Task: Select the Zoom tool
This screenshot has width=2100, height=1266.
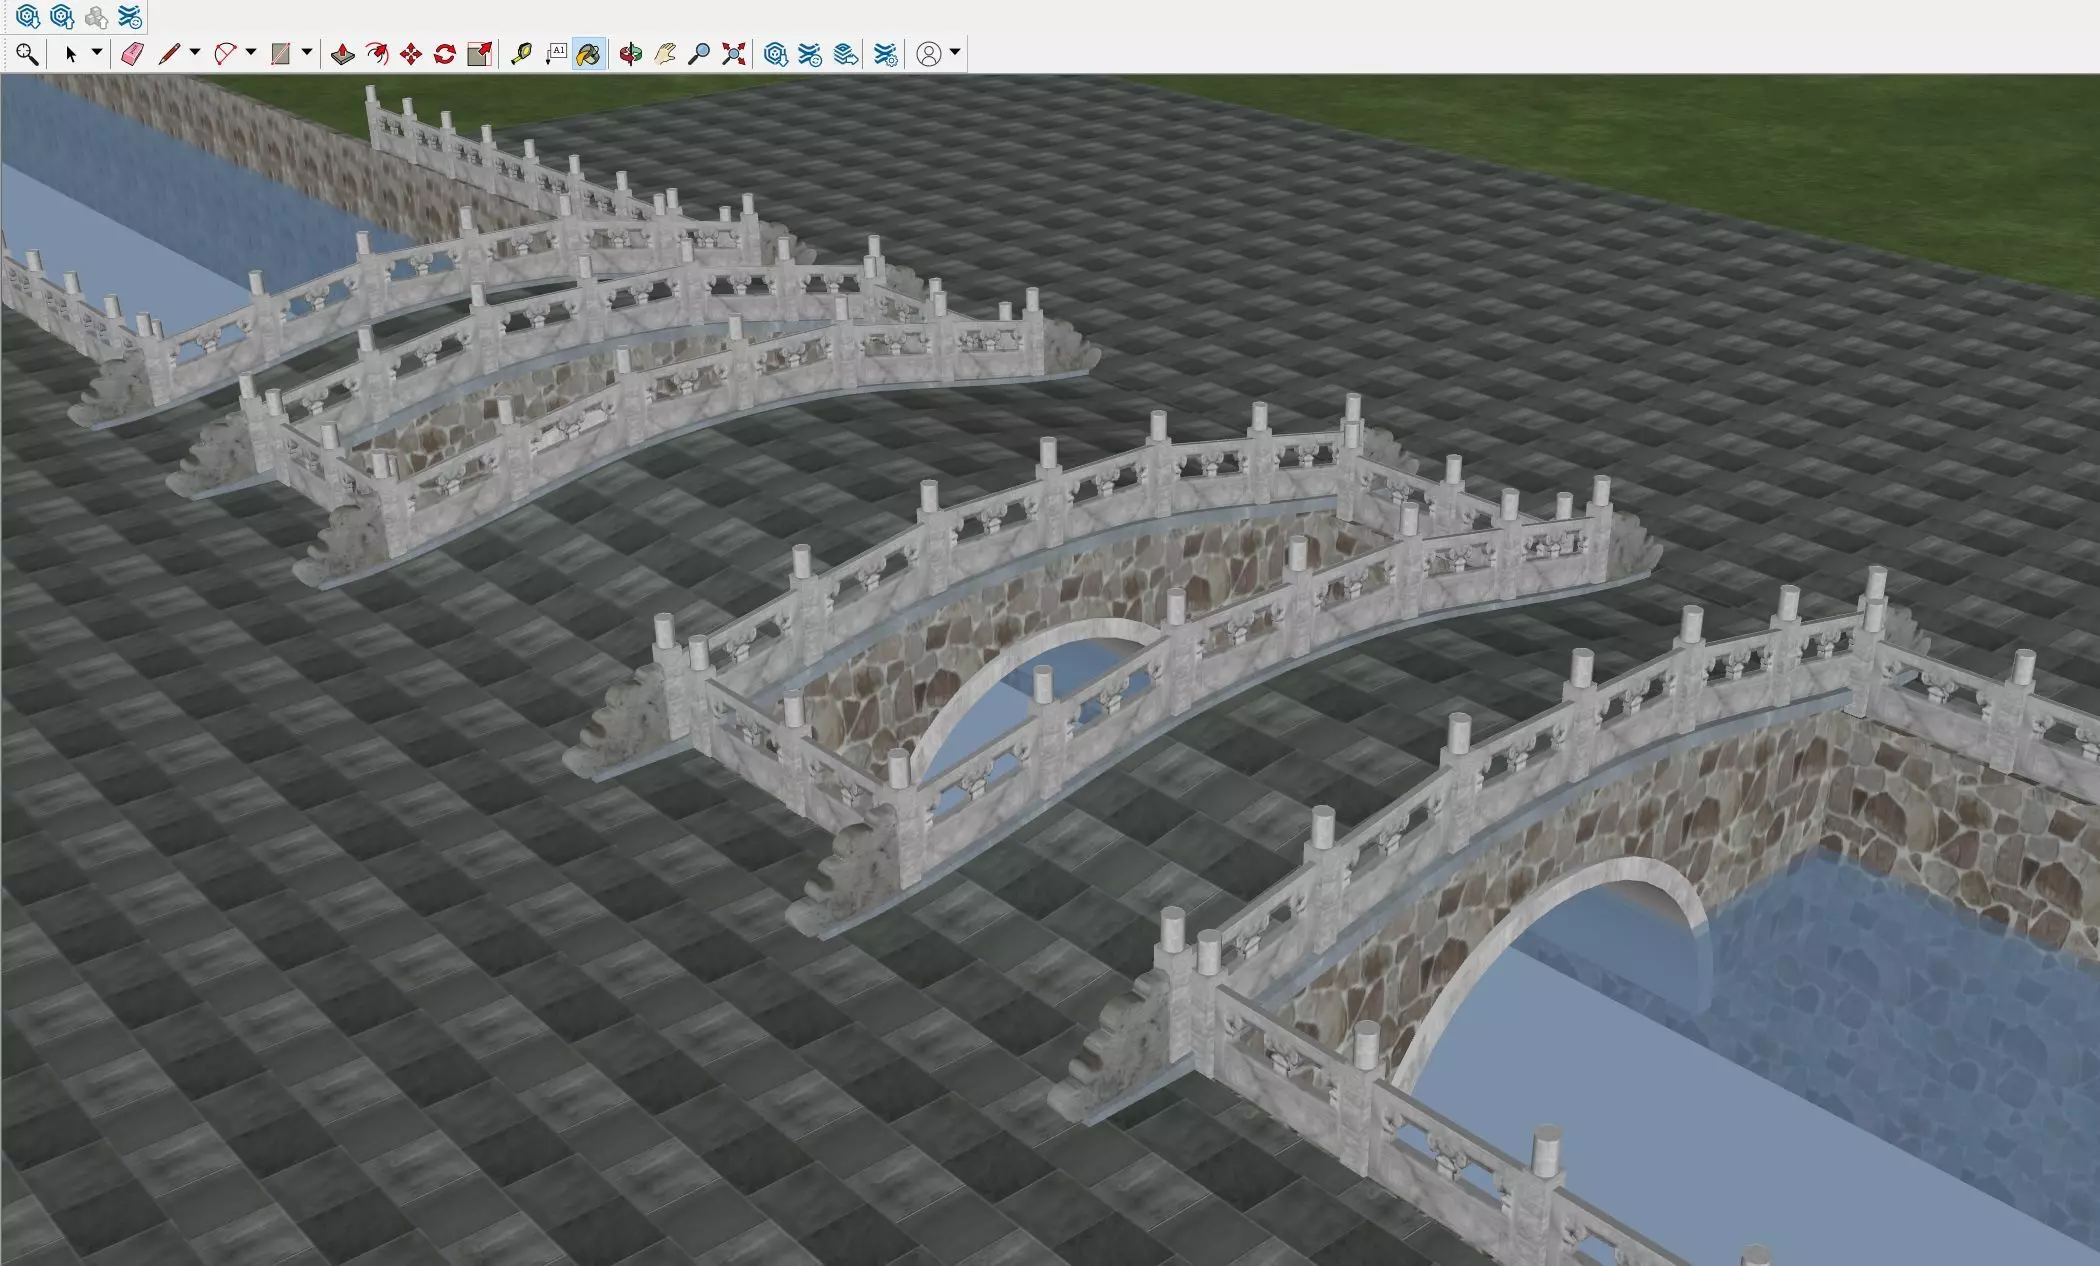Action: [699, 54]
